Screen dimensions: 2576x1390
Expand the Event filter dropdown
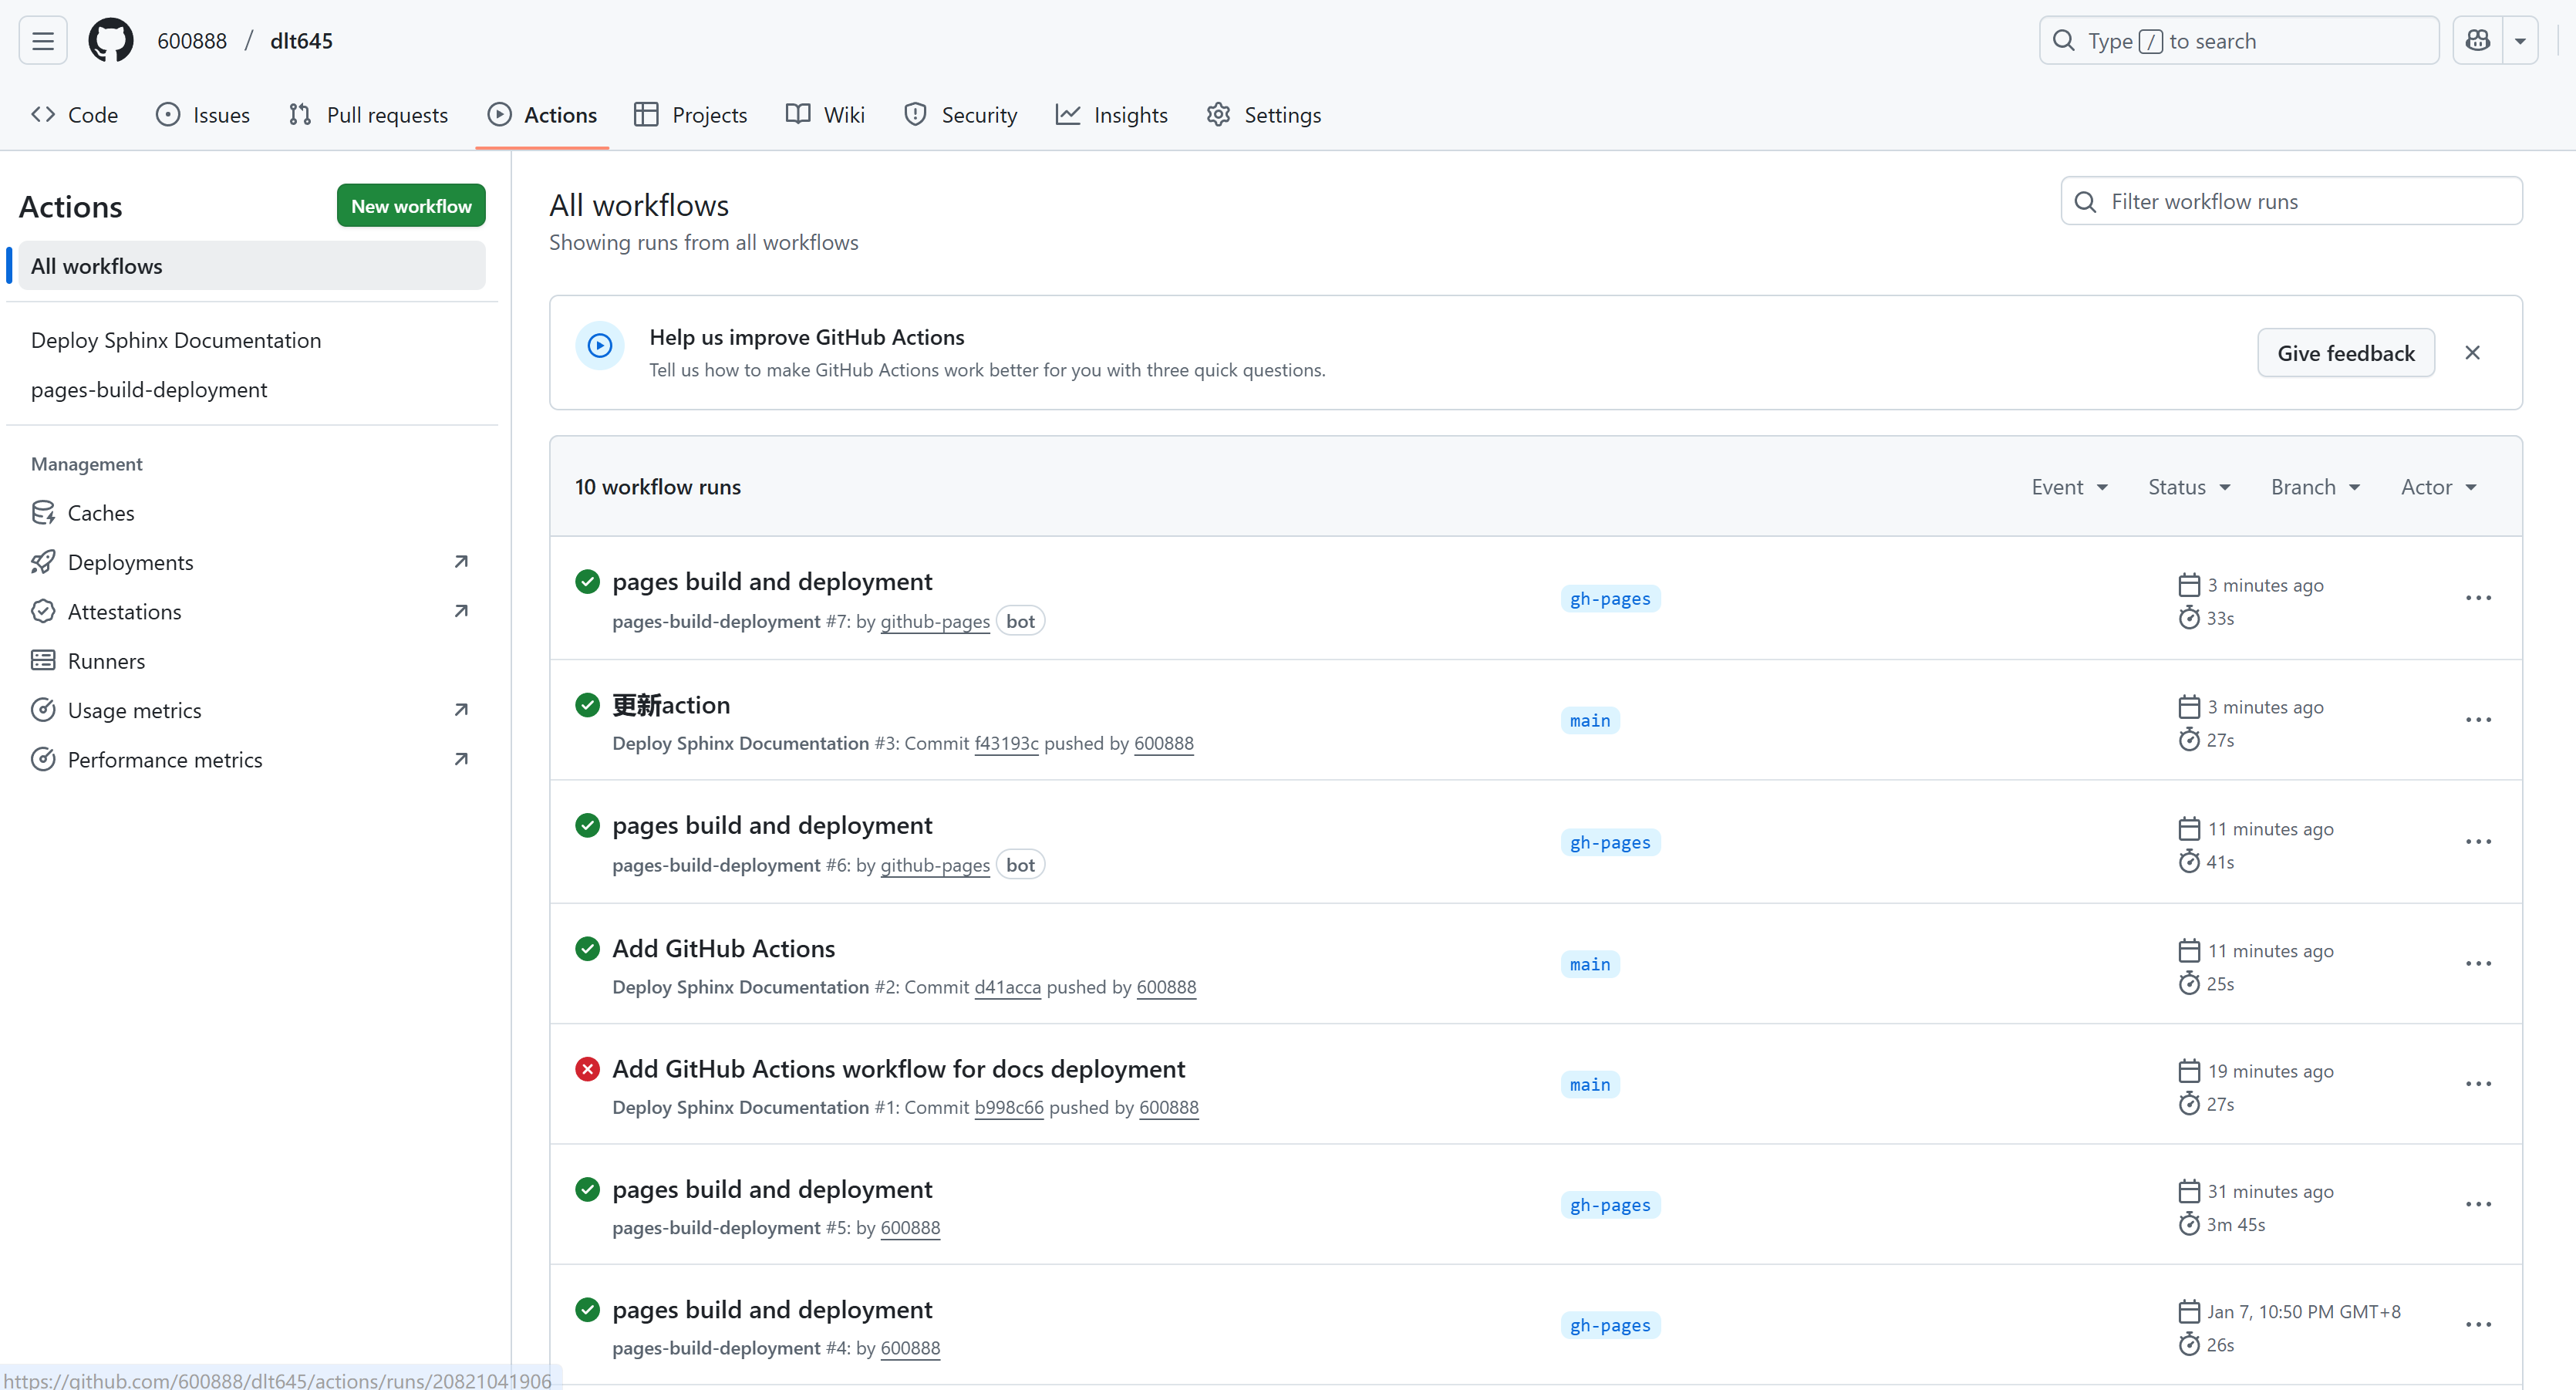[x=2069, y=487]
